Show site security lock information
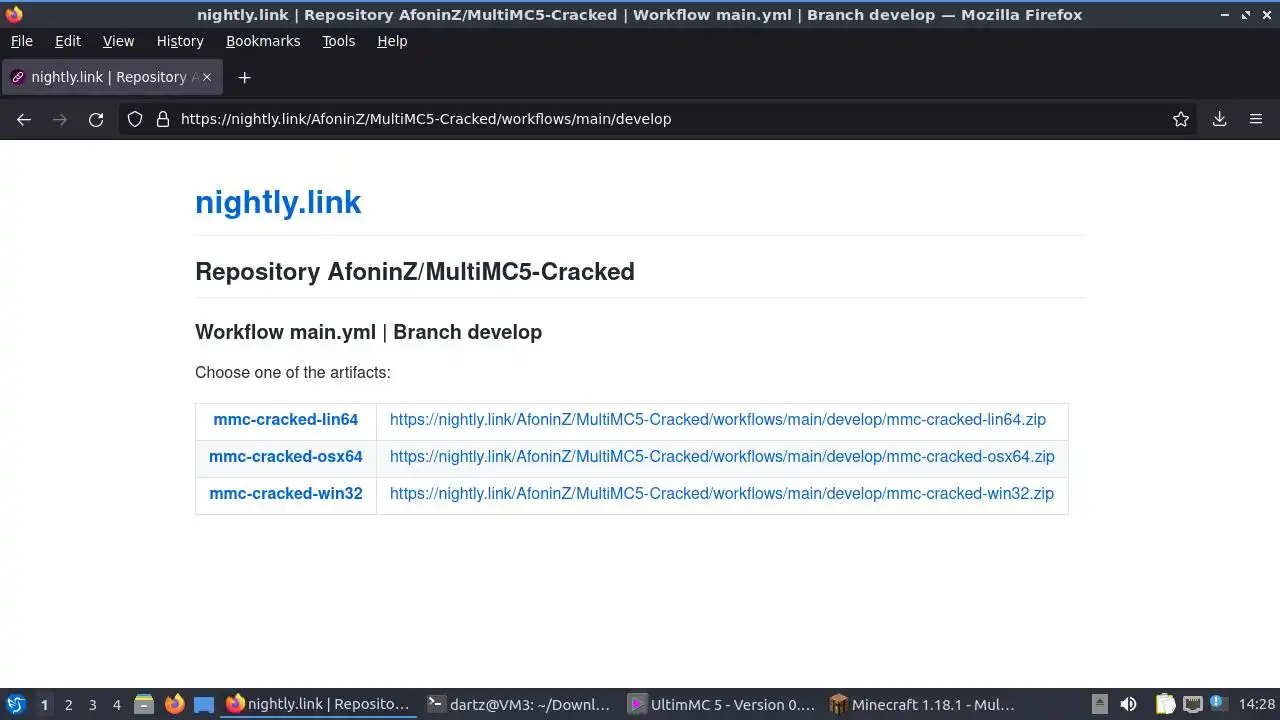 click(163, 119)
